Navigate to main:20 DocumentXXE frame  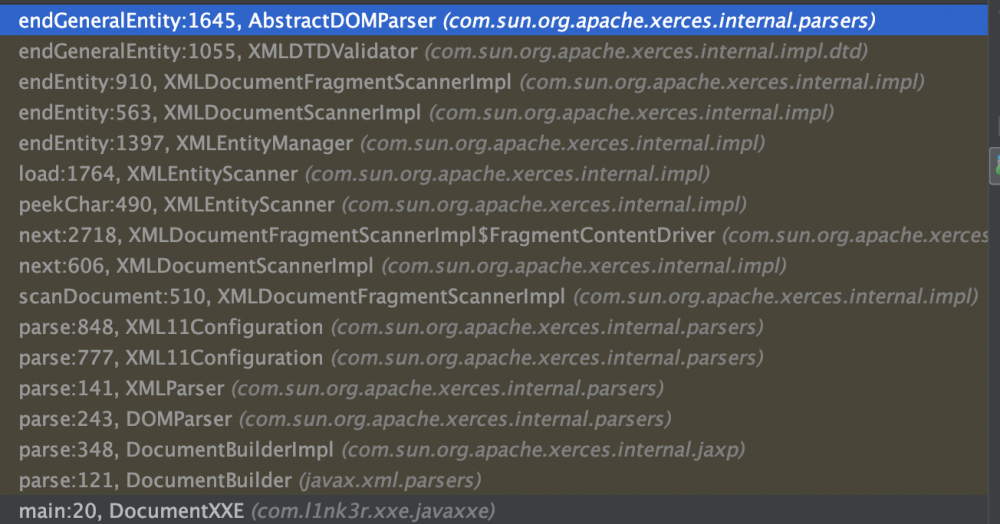pyautogui.click(x=131, y=511)
